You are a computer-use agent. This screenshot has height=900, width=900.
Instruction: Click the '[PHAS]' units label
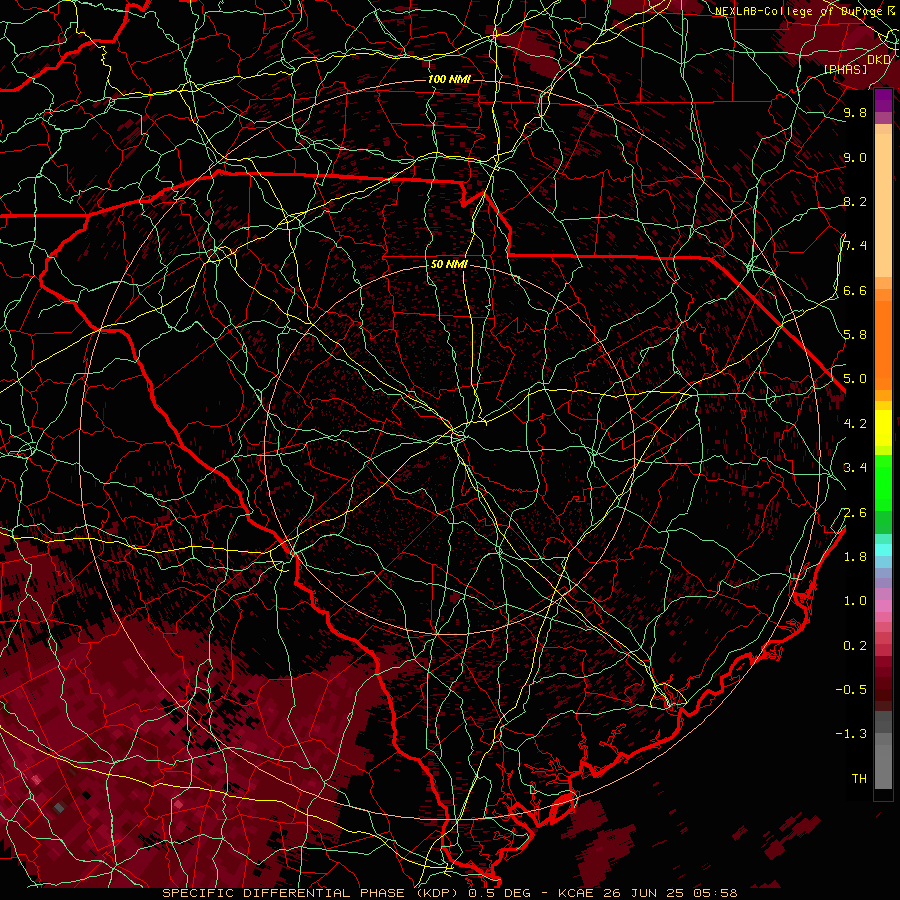pyautogui.click(x=845, y=69)
